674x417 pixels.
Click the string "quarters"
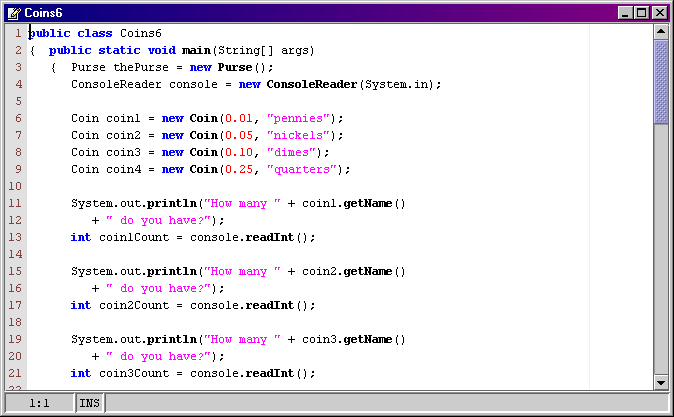[302, 169]
